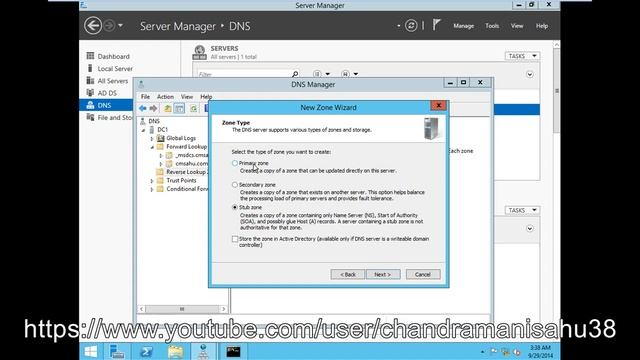Click DNS Manager toolbar Forward arrow

(x=153, y=108)
